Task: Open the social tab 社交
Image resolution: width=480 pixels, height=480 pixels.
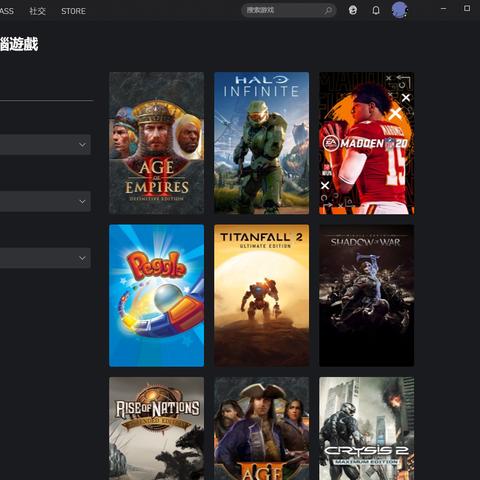Action: [37, 11]
